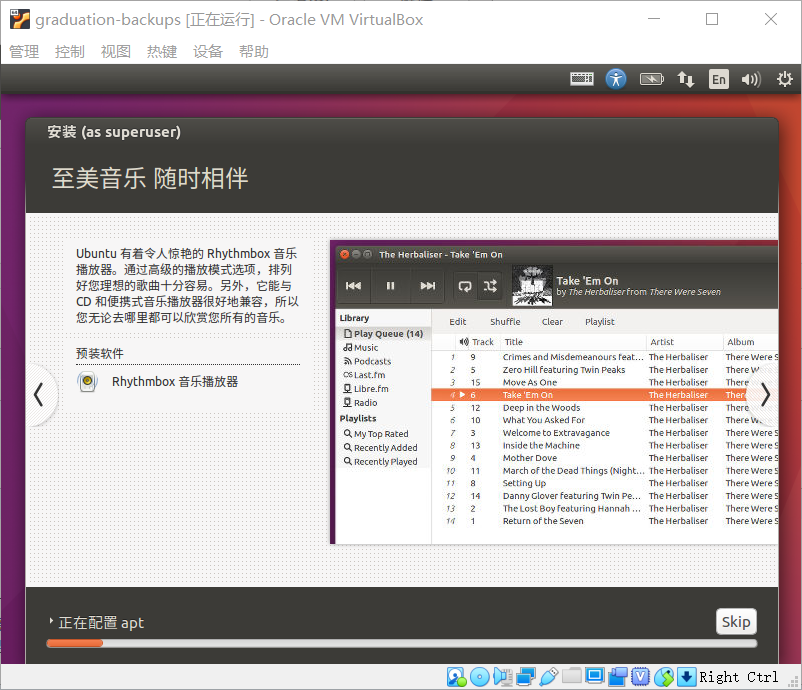Select Libre.fm in the Rhythmbox Library

point(366,389)
